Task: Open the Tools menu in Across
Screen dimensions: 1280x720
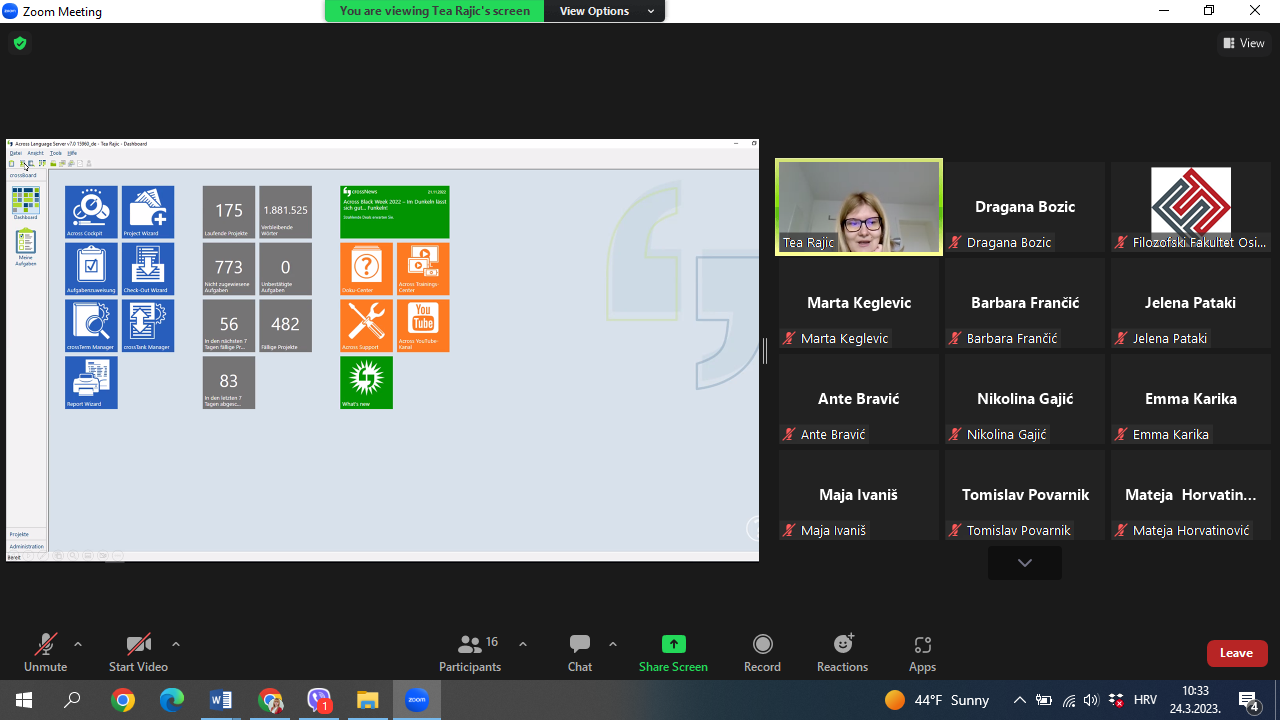Action: 56,153
